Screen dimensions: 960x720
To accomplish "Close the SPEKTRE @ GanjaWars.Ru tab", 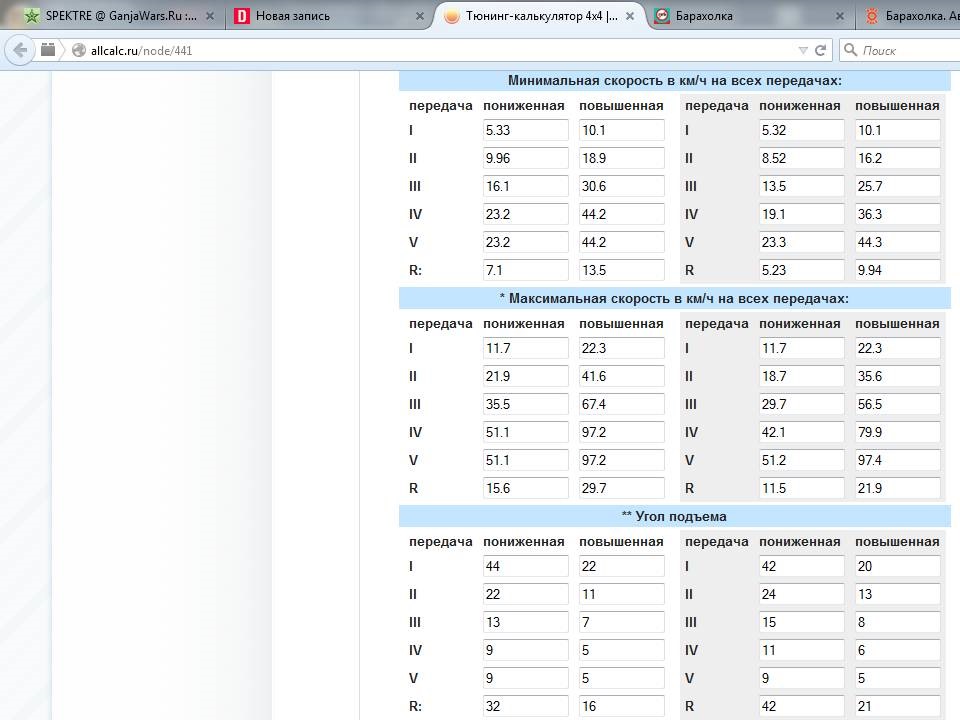I will coord(210,16).
